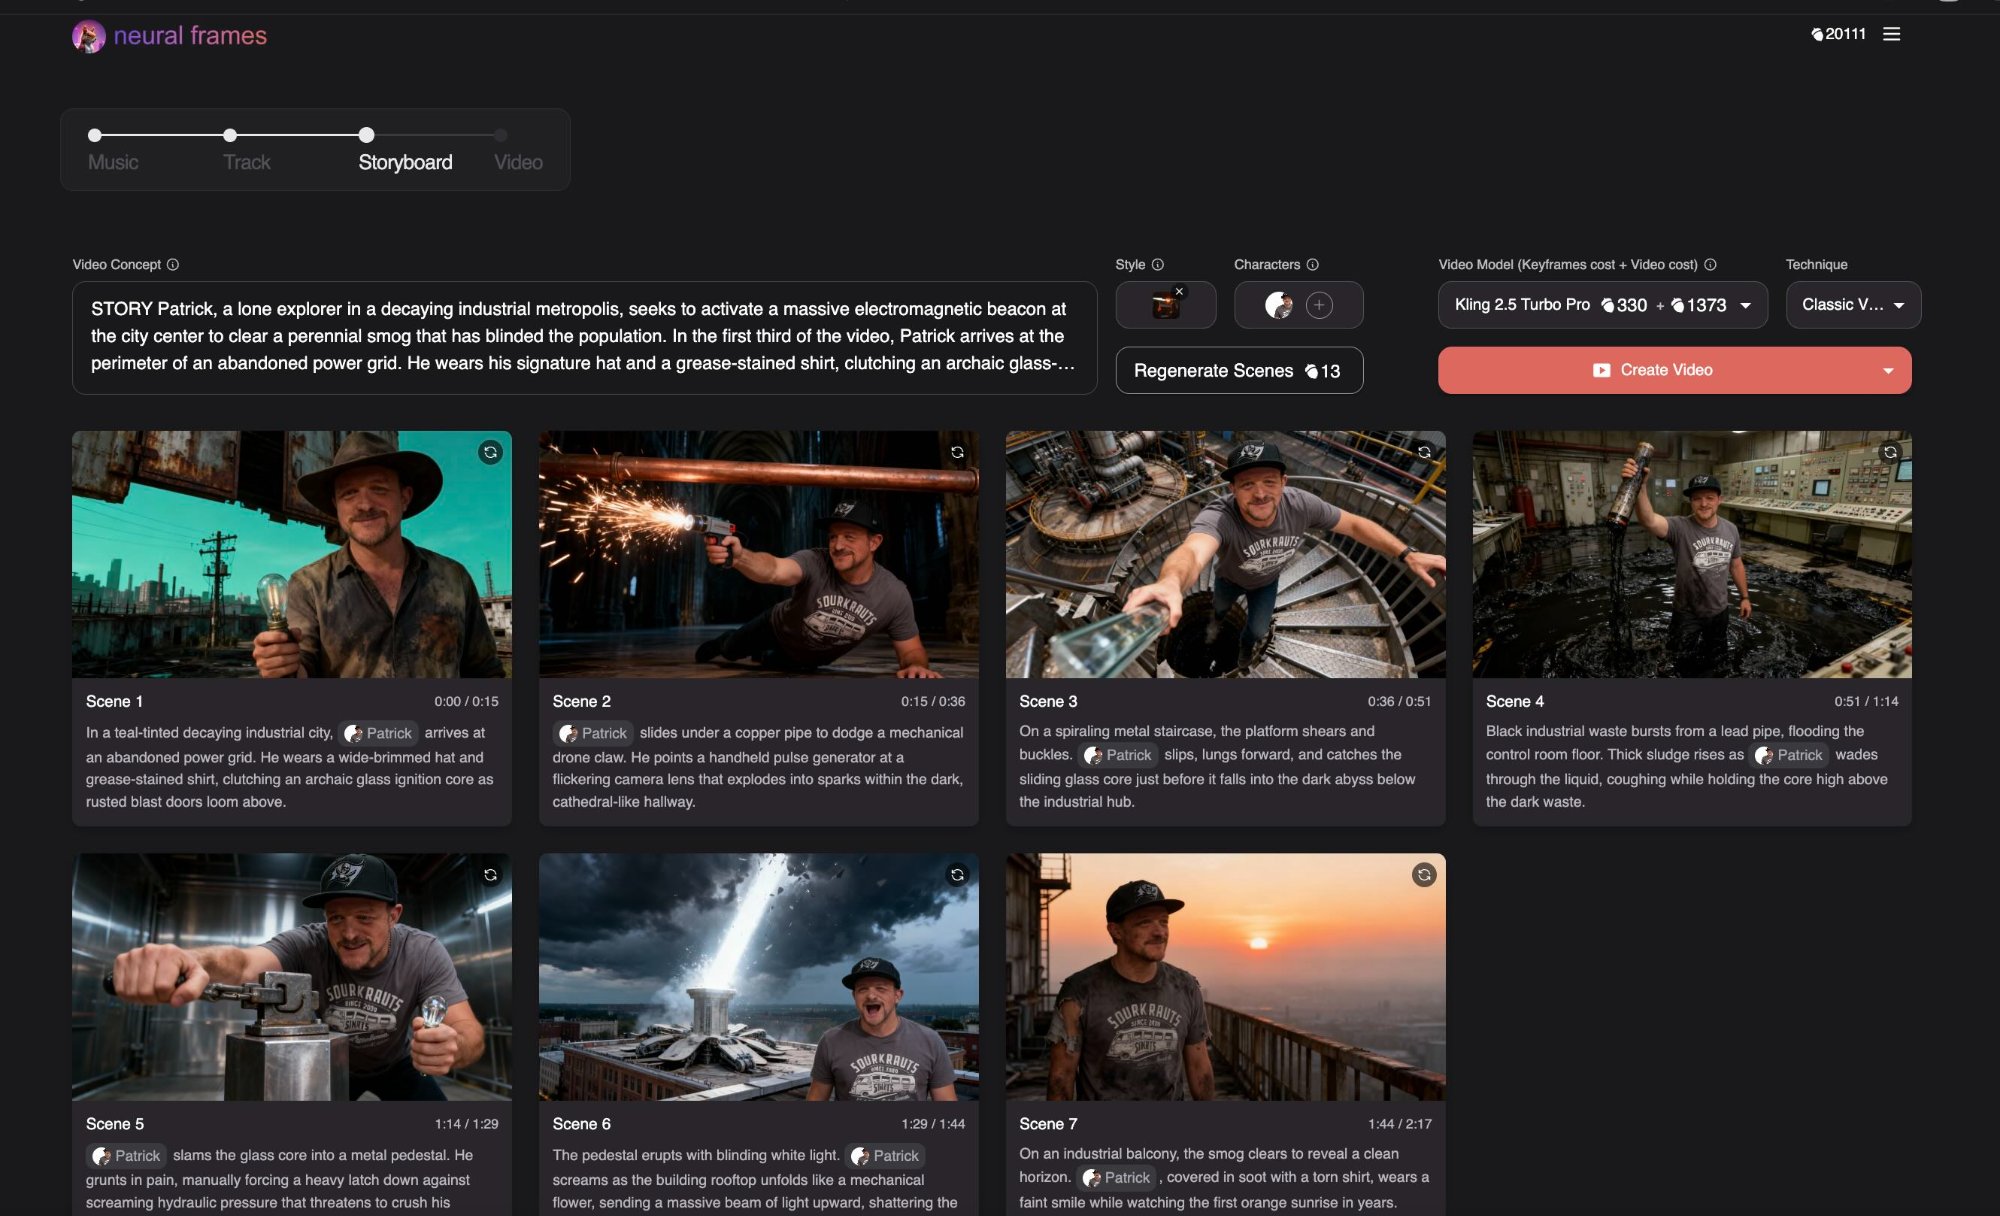
Task: Open the hamburger navigation menu
Action: click(x=1893, y=34)
